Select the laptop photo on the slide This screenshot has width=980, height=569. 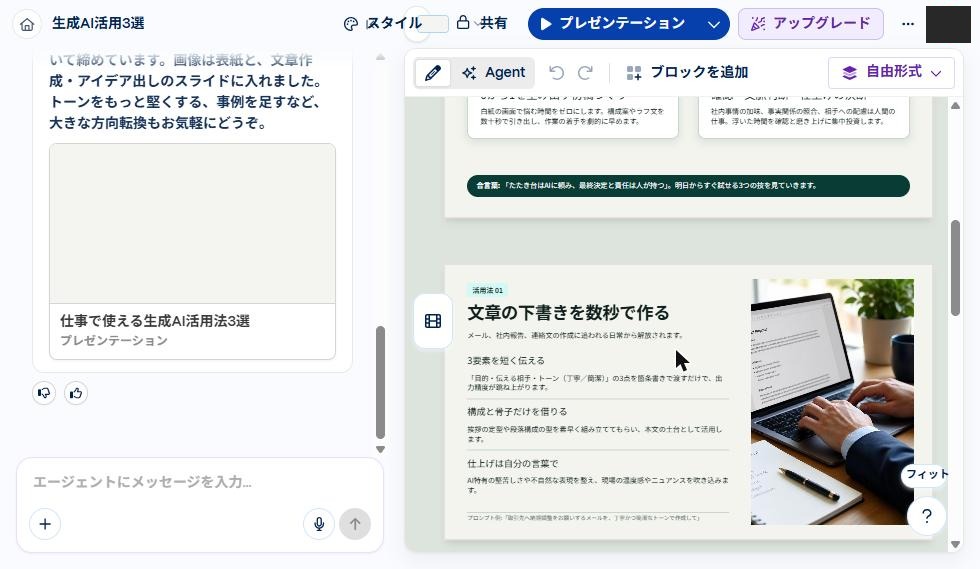832,401
